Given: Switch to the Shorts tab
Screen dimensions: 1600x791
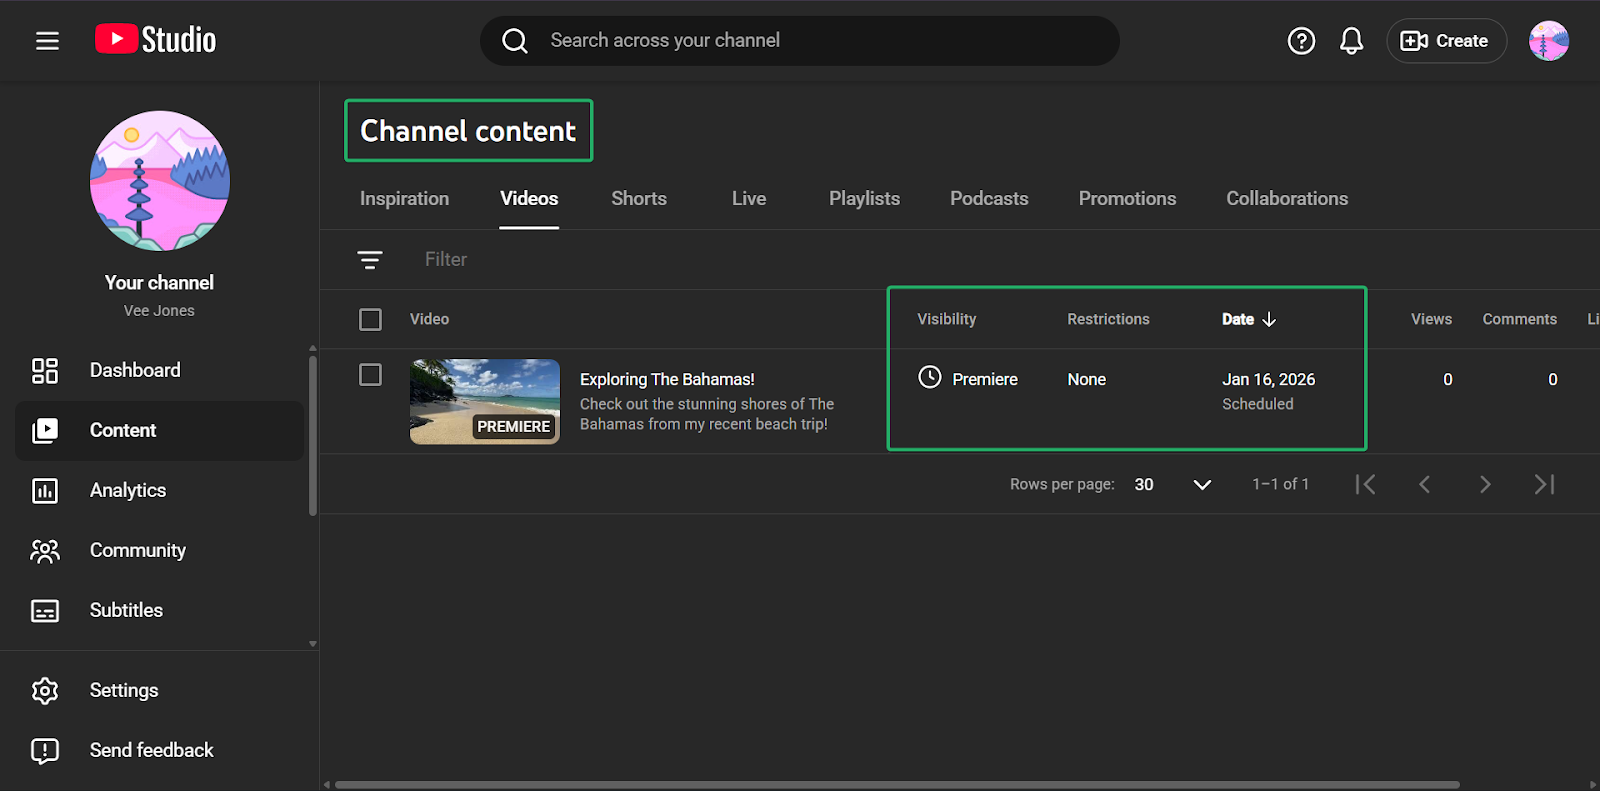Looking at the screenshot, I should [x=638, y=199].
